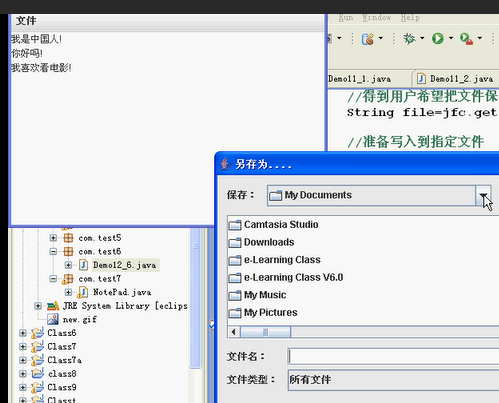
Task: Click the file list horizontal scrollbar thumb
Action: click(265, 332)
